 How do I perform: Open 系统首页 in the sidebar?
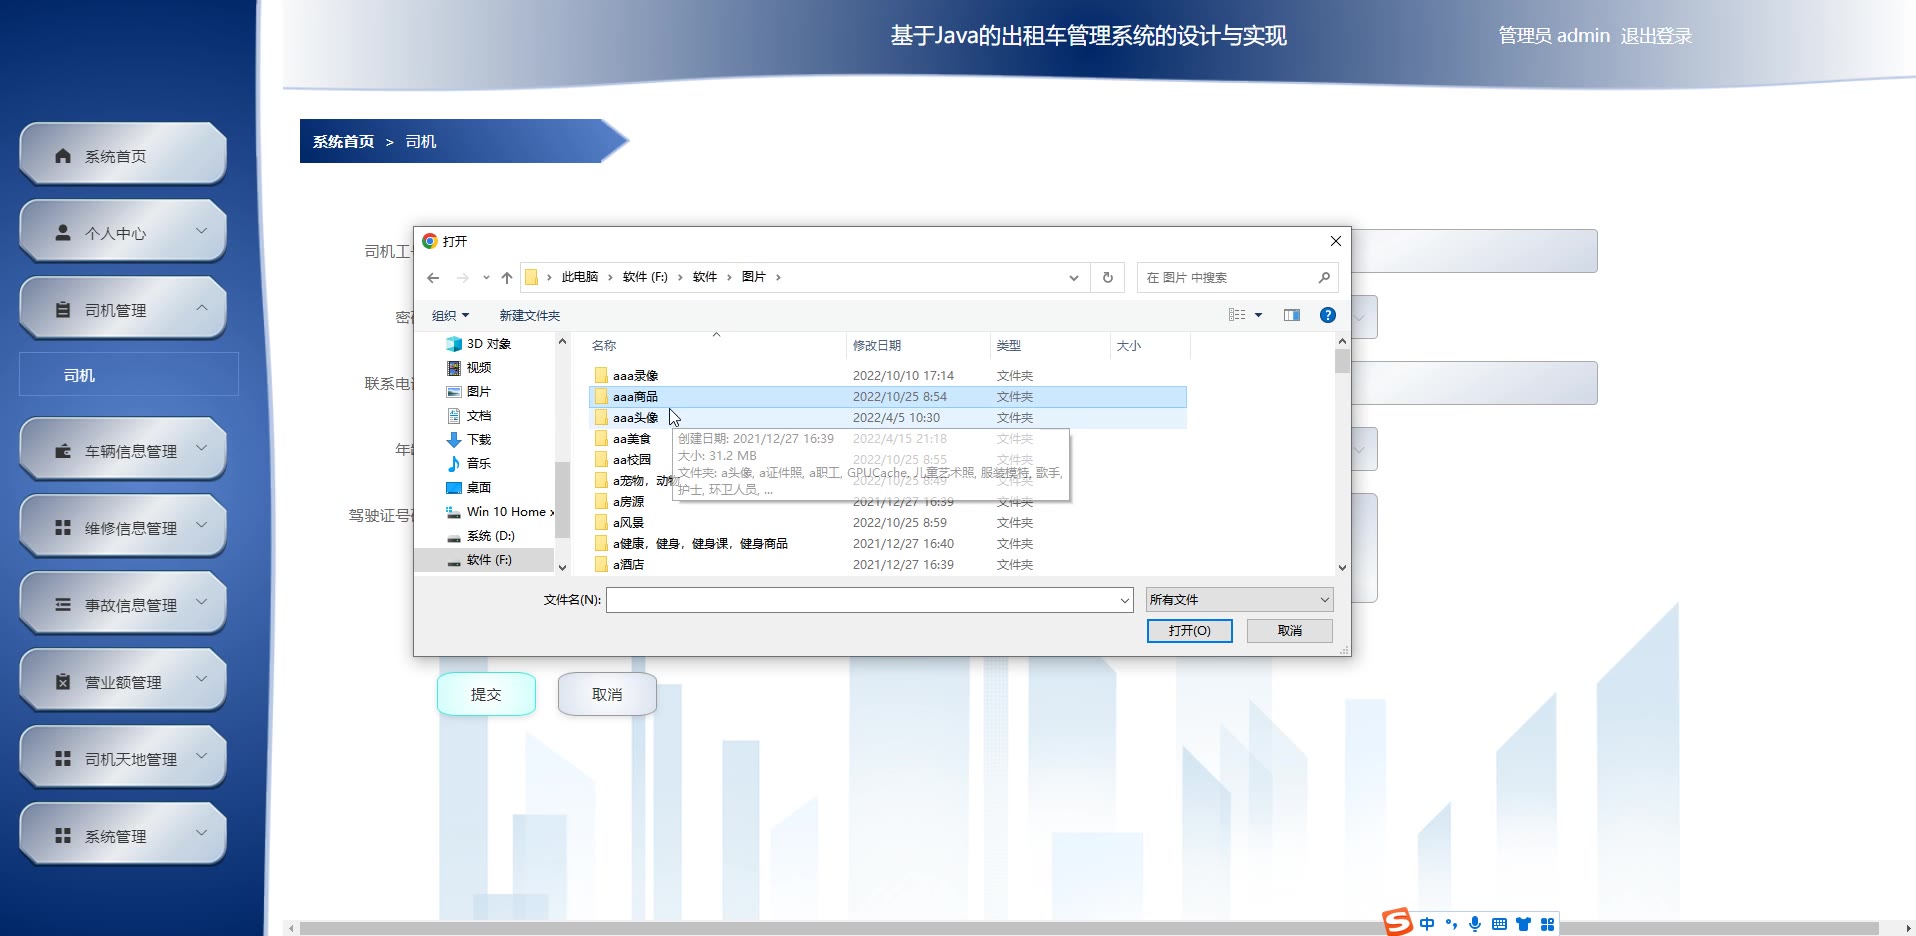point(123,155)
